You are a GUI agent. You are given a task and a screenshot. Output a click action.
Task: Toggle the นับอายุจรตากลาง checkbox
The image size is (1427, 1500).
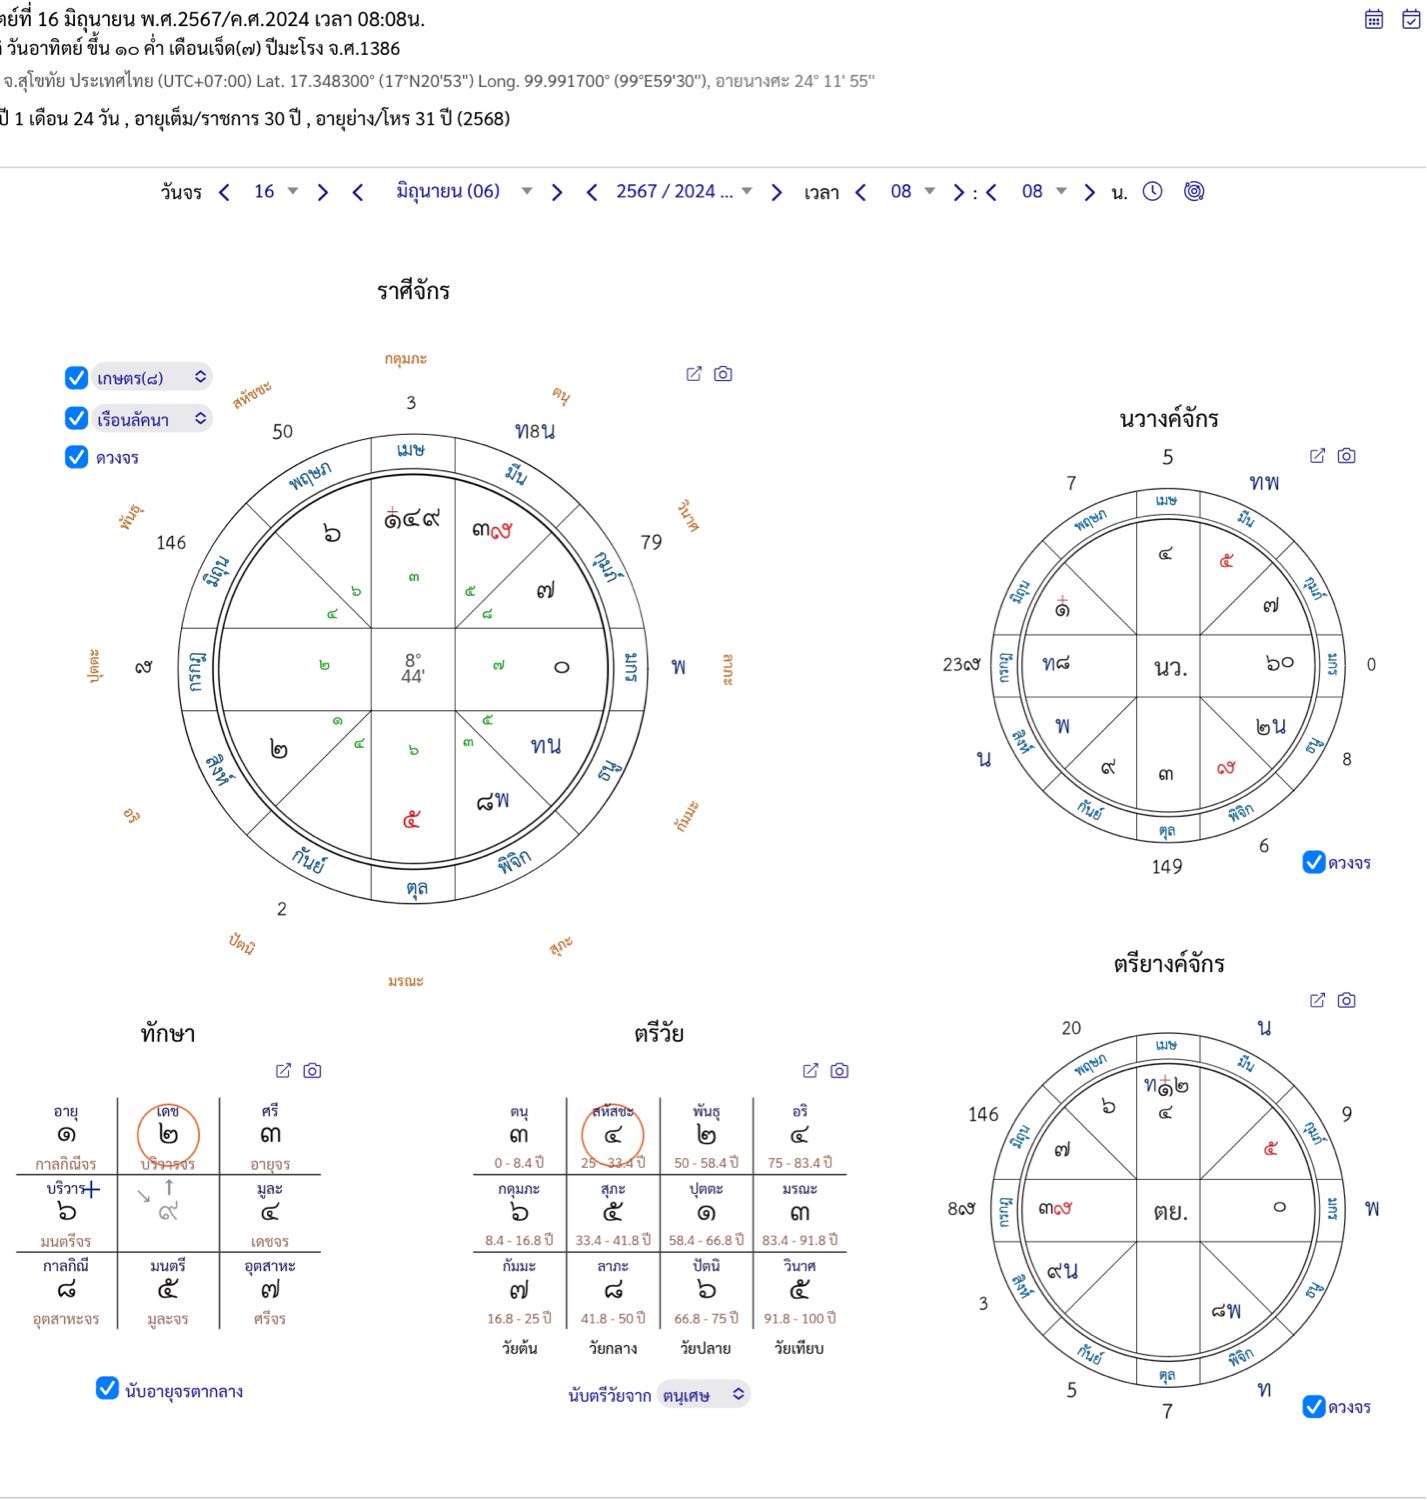click(107, 1388)
